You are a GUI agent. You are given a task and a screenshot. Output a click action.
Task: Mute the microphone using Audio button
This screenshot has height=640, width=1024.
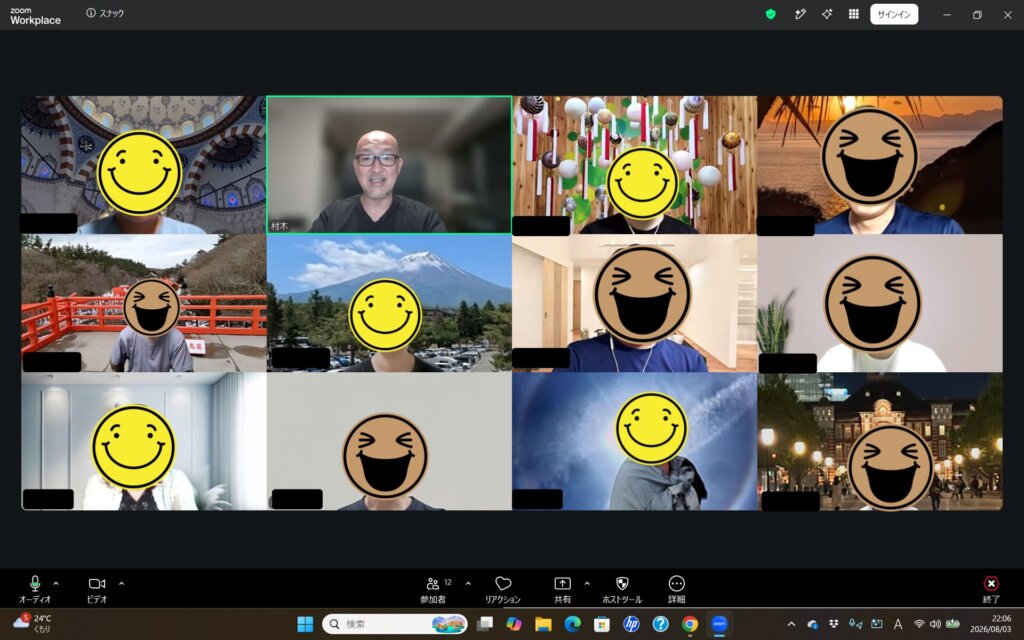click(35, 589)
